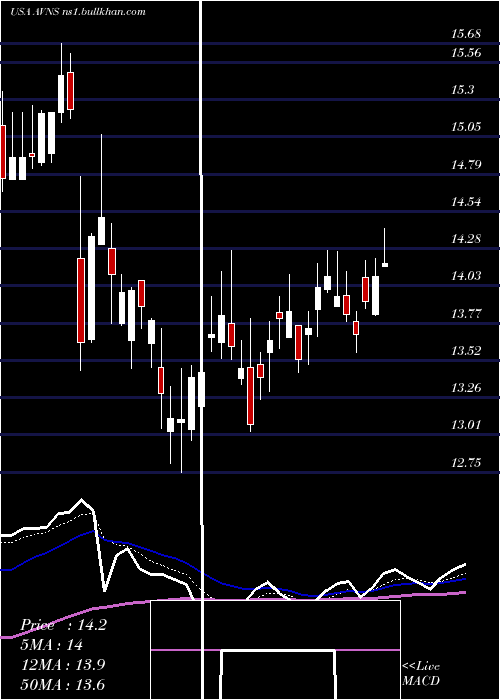Click the 13.26 price level label

[466, 388]
